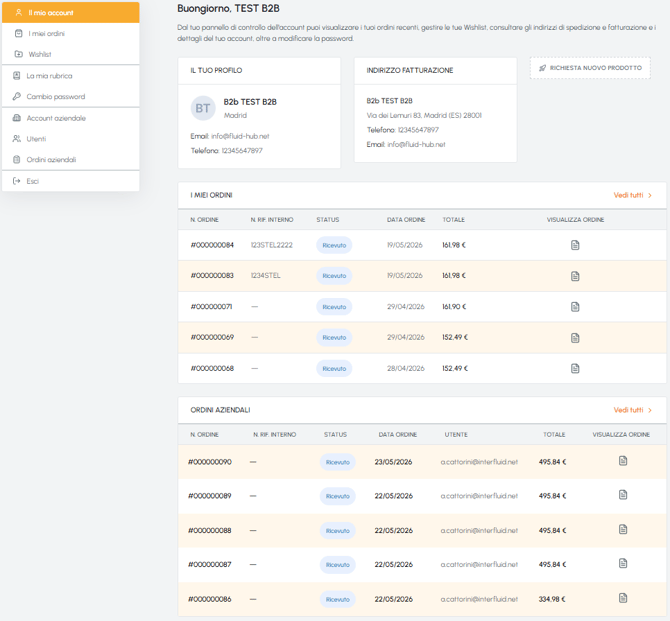670x621 pixels.
Task: Click internal reference 1234STEL
Action: [x=266, y=276]
